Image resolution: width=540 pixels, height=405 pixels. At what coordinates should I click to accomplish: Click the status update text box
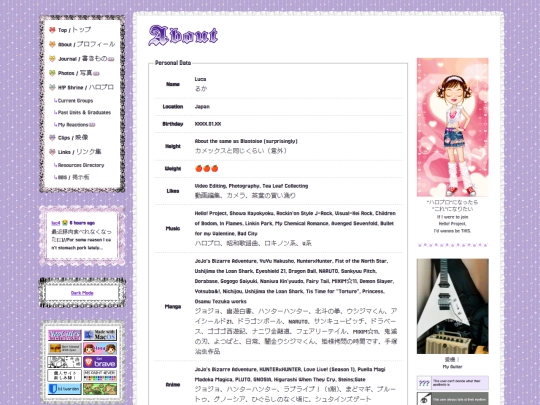(82, 236)
